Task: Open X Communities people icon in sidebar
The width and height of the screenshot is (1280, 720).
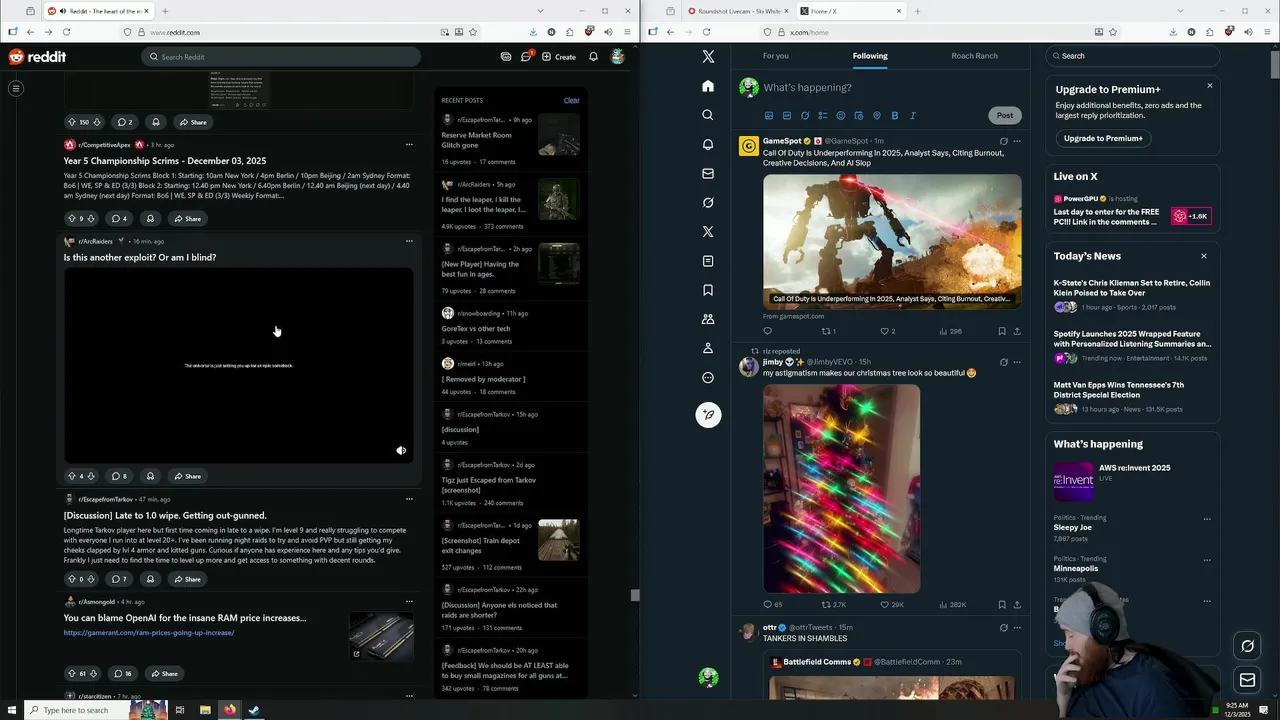Action: [708, 319]
